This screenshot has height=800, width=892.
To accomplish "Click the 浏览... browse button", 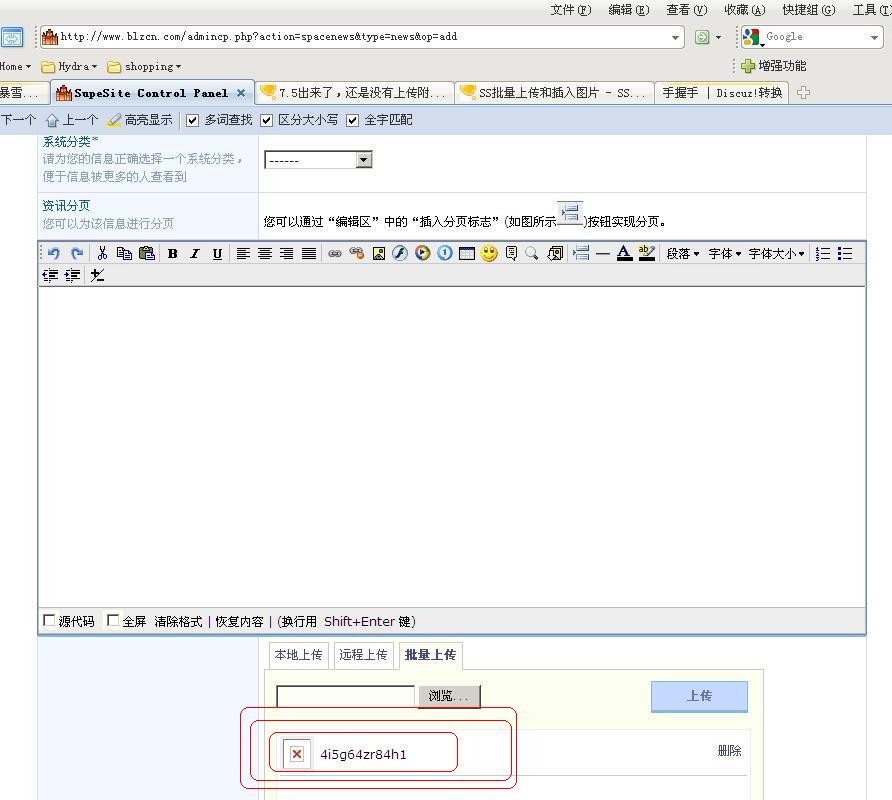I will coord(449,696).
